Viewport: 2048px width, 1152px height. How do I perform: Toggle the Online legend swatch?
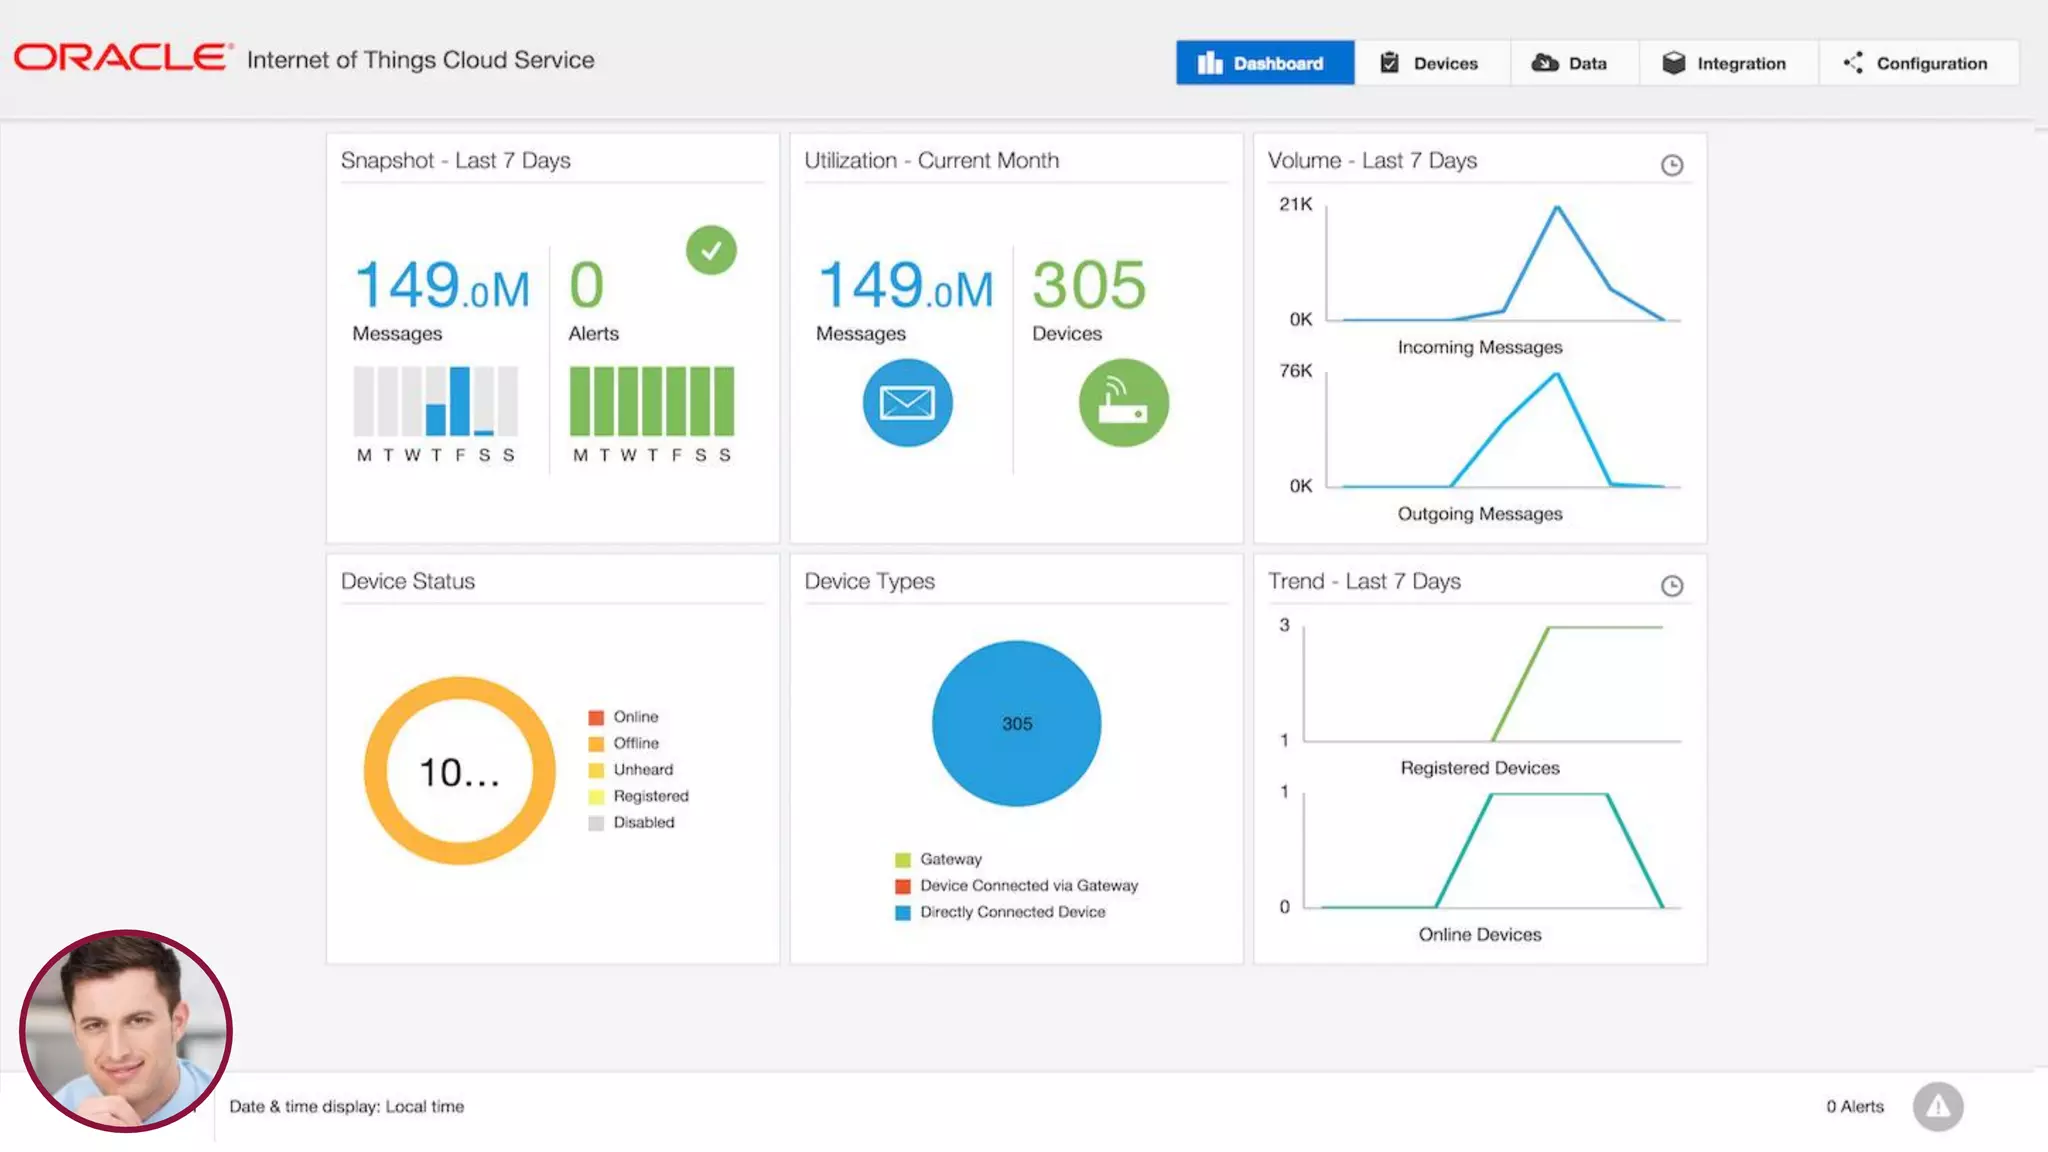tap(596, 717)
